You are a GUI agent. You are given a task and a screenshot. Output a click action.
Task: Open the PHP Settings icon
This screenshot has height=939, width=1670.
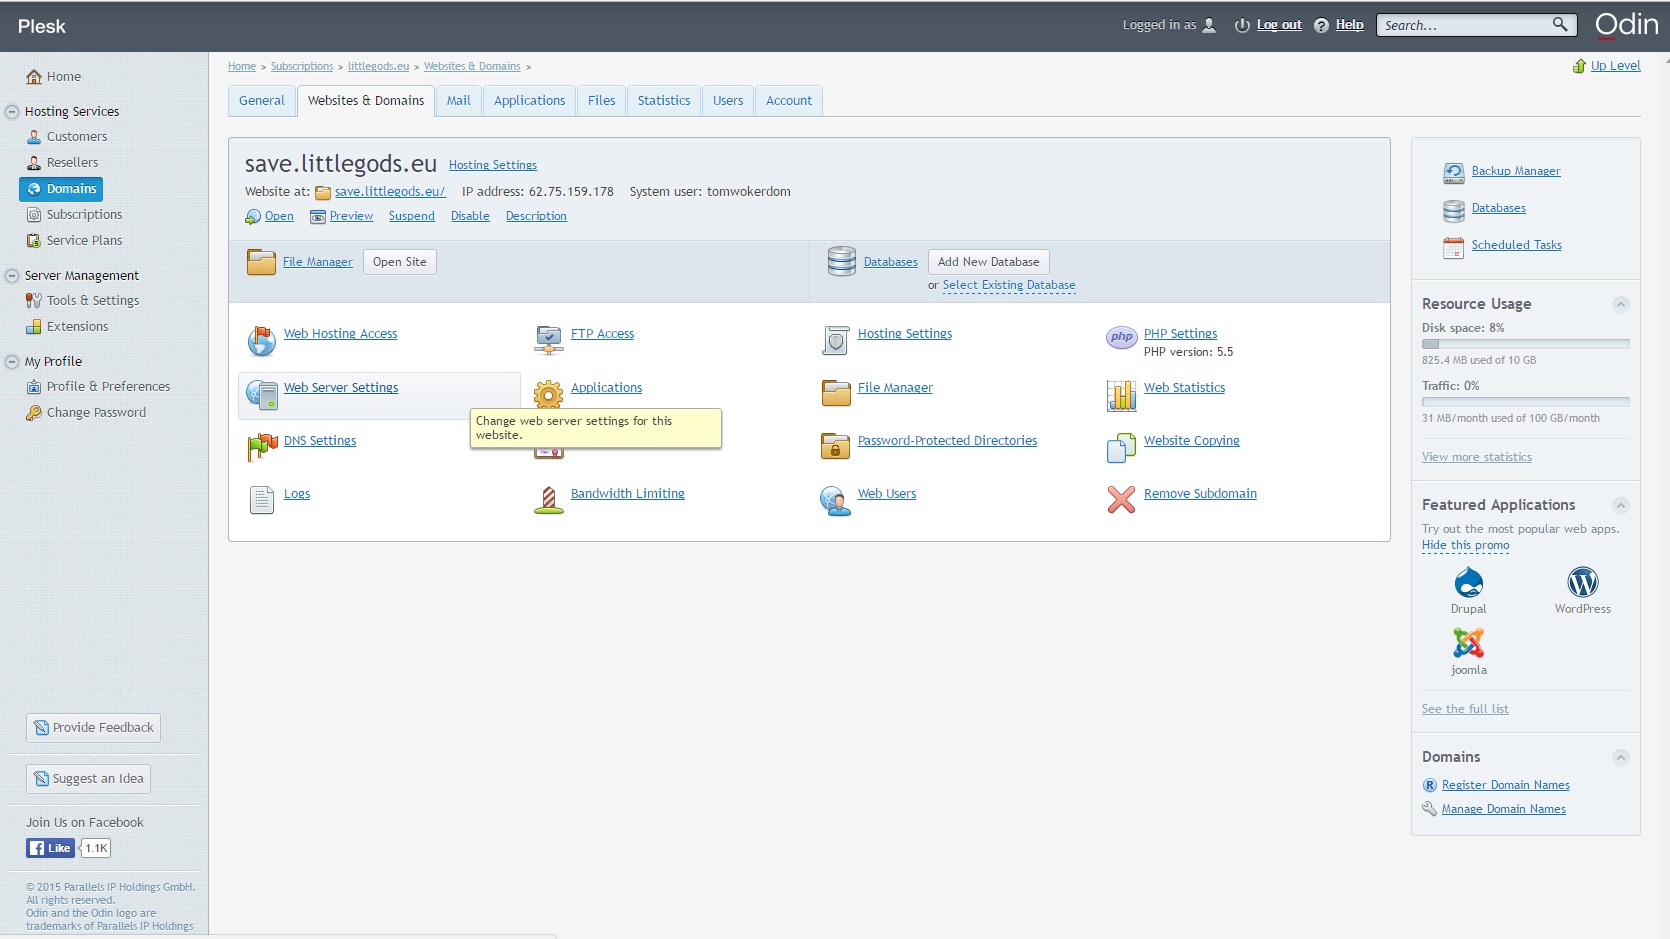tap(1121, 338)
